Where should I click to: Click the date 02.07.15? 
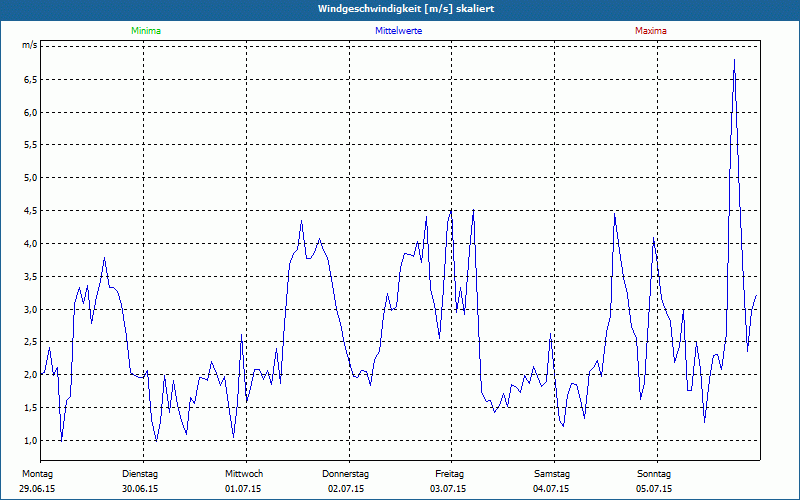point(346,489)
